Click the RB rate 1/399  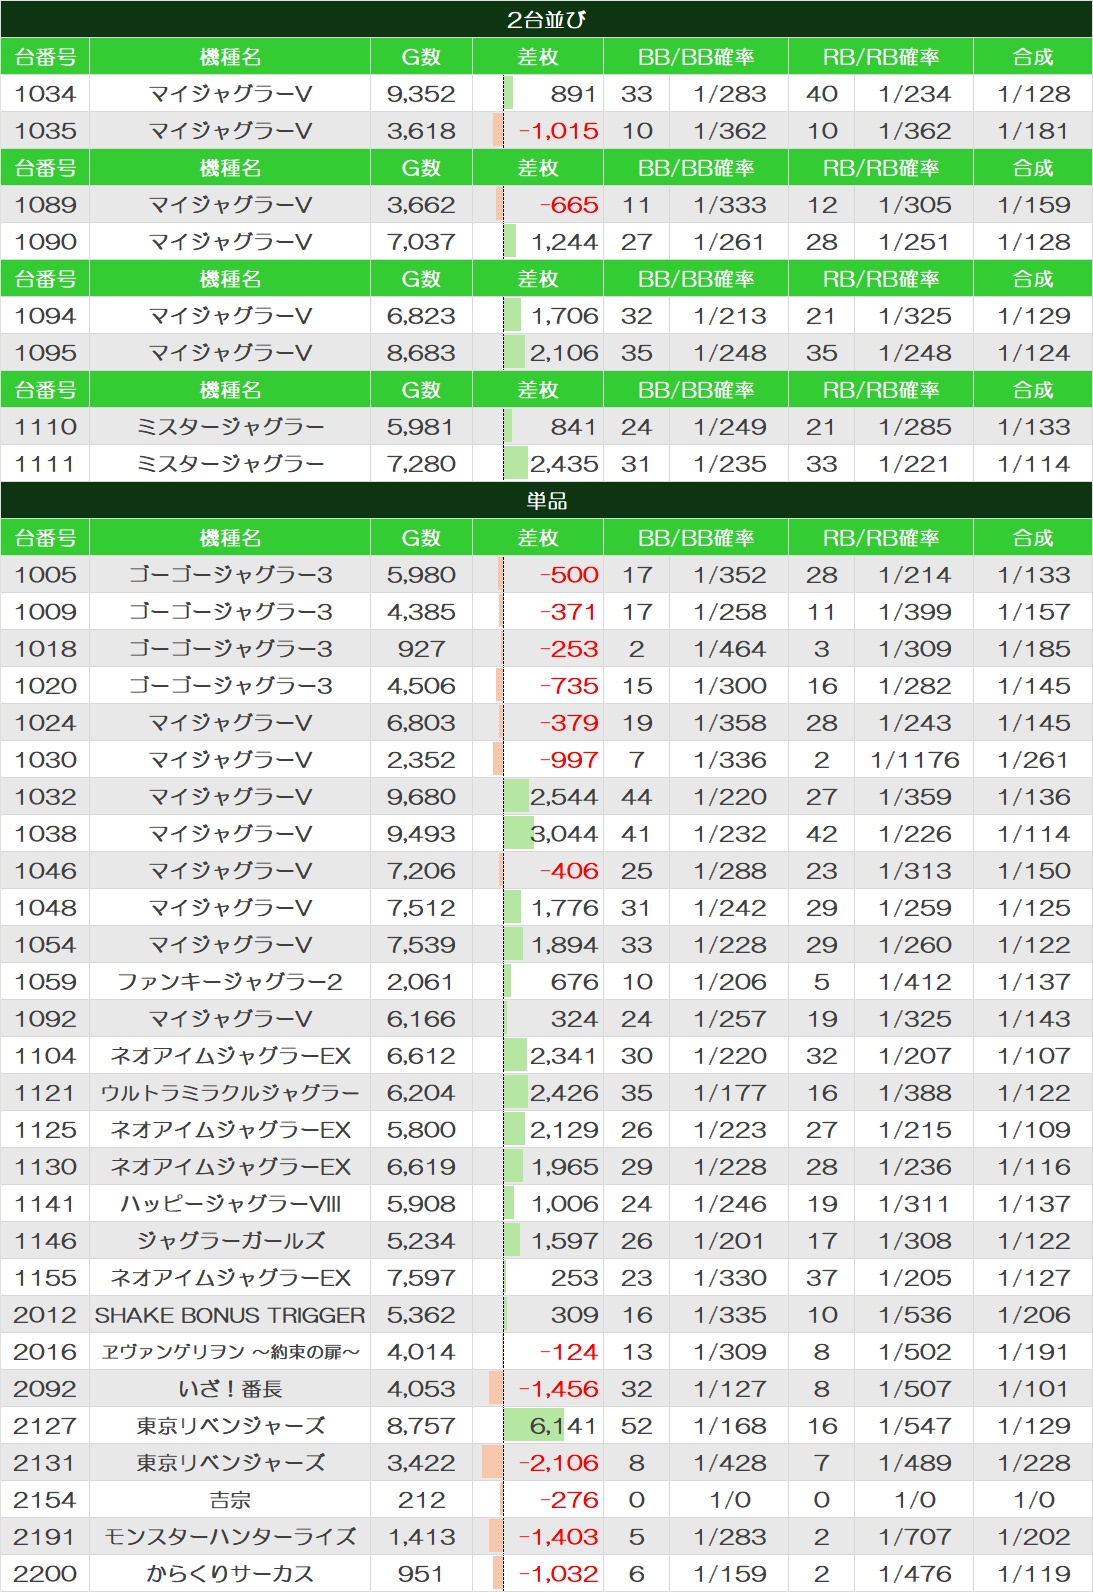[x=915, y=612]
